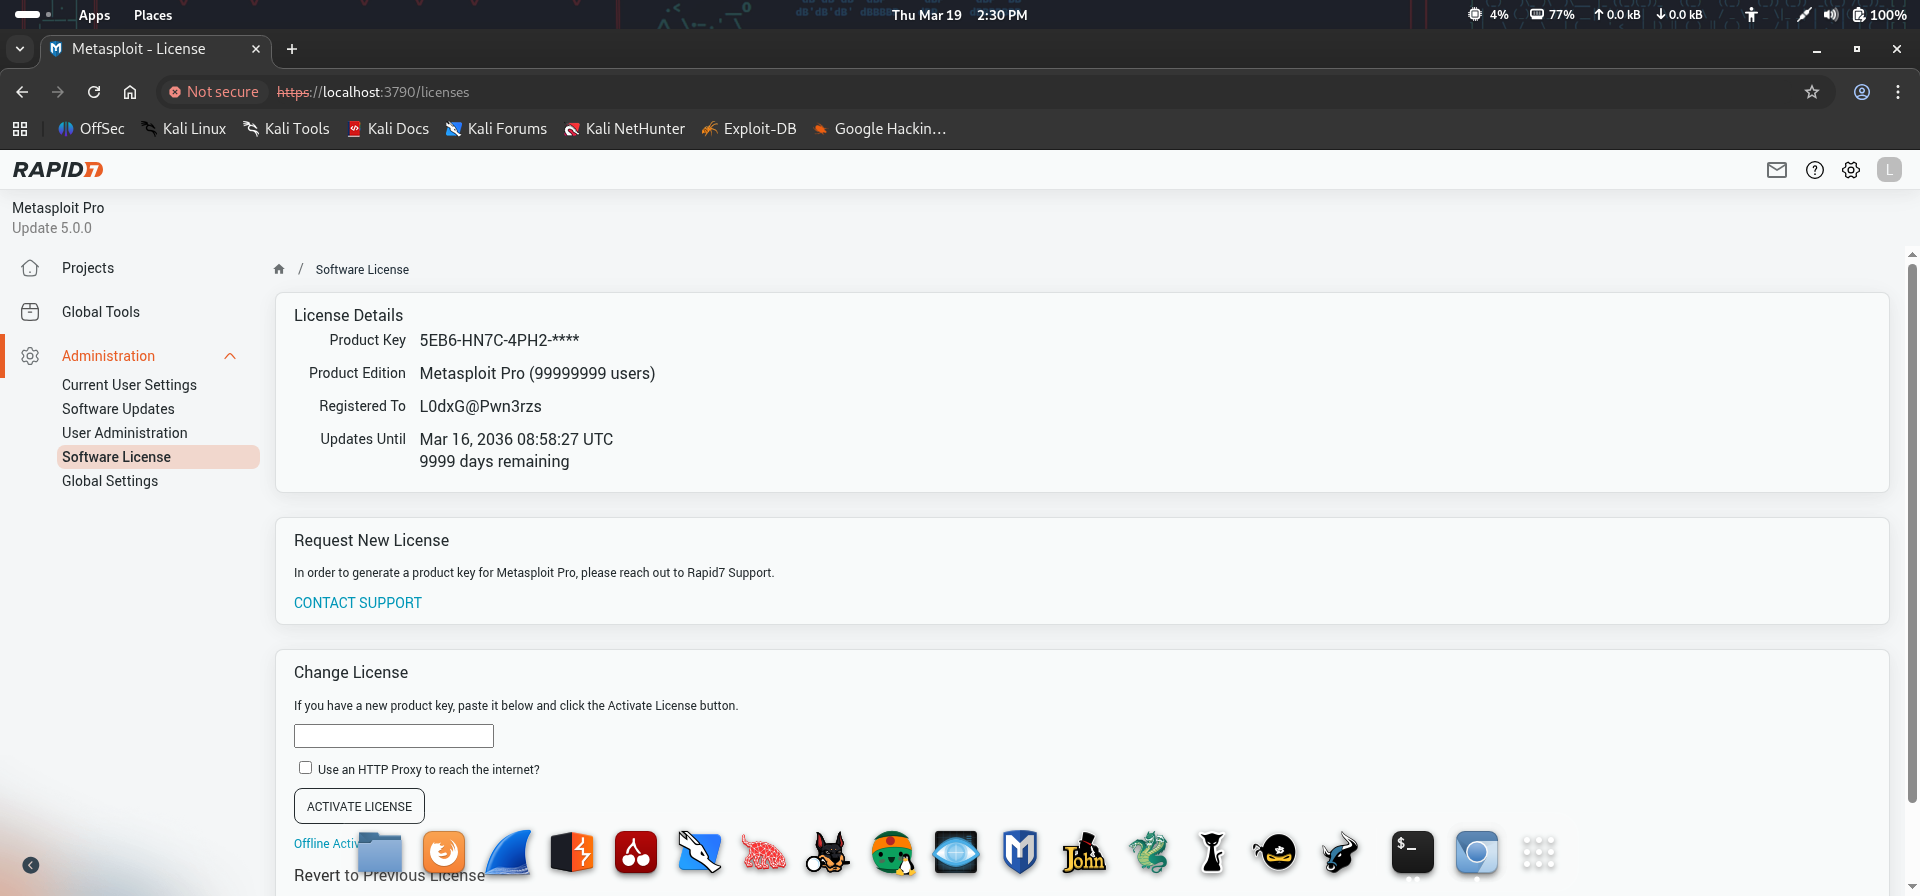This screenshot has width=1920, height=896.
Task: Open the help question mark icon
Action: 1814,170
